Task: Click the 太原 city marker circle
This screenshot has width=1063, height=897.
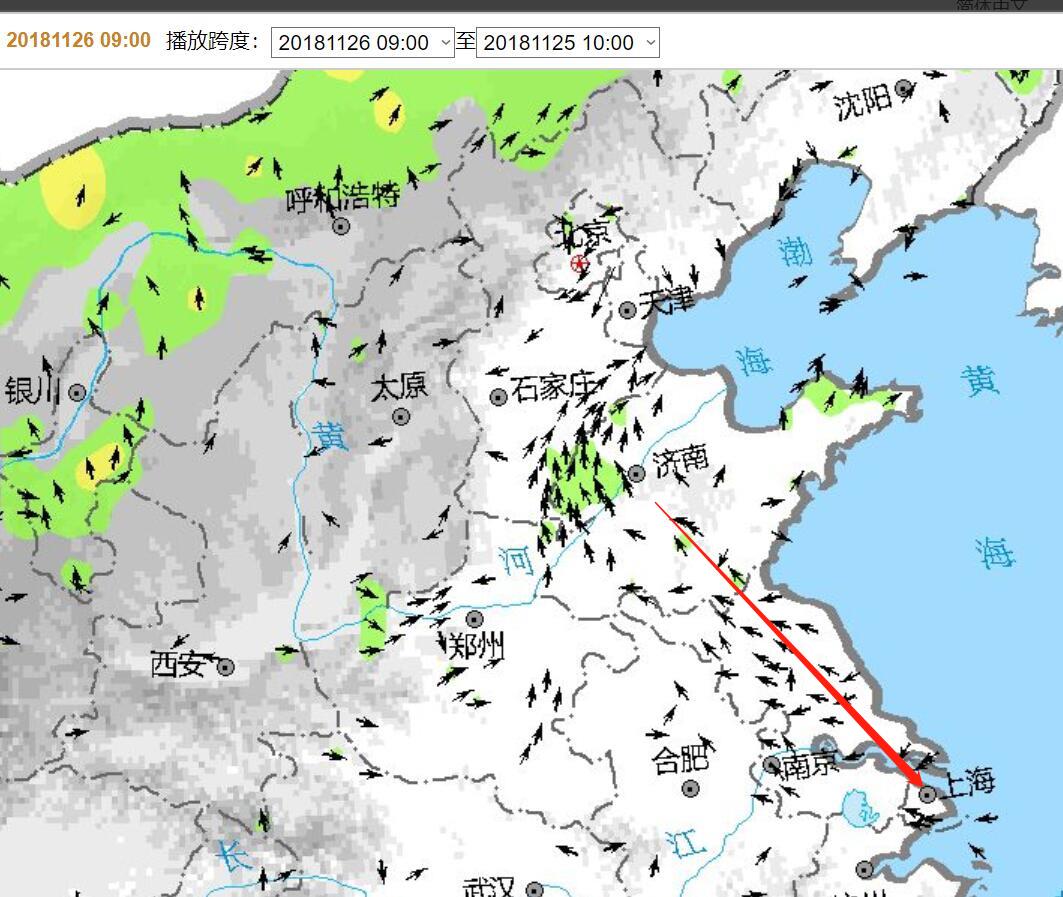Action: (401, 416)
